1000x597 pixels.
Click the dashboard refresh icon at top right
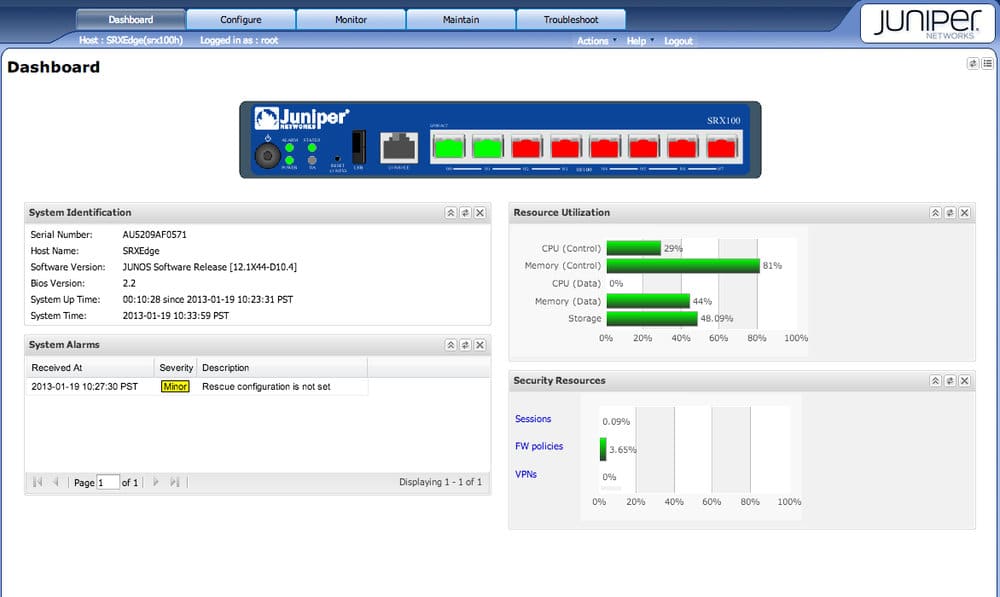tap(973, 63)
